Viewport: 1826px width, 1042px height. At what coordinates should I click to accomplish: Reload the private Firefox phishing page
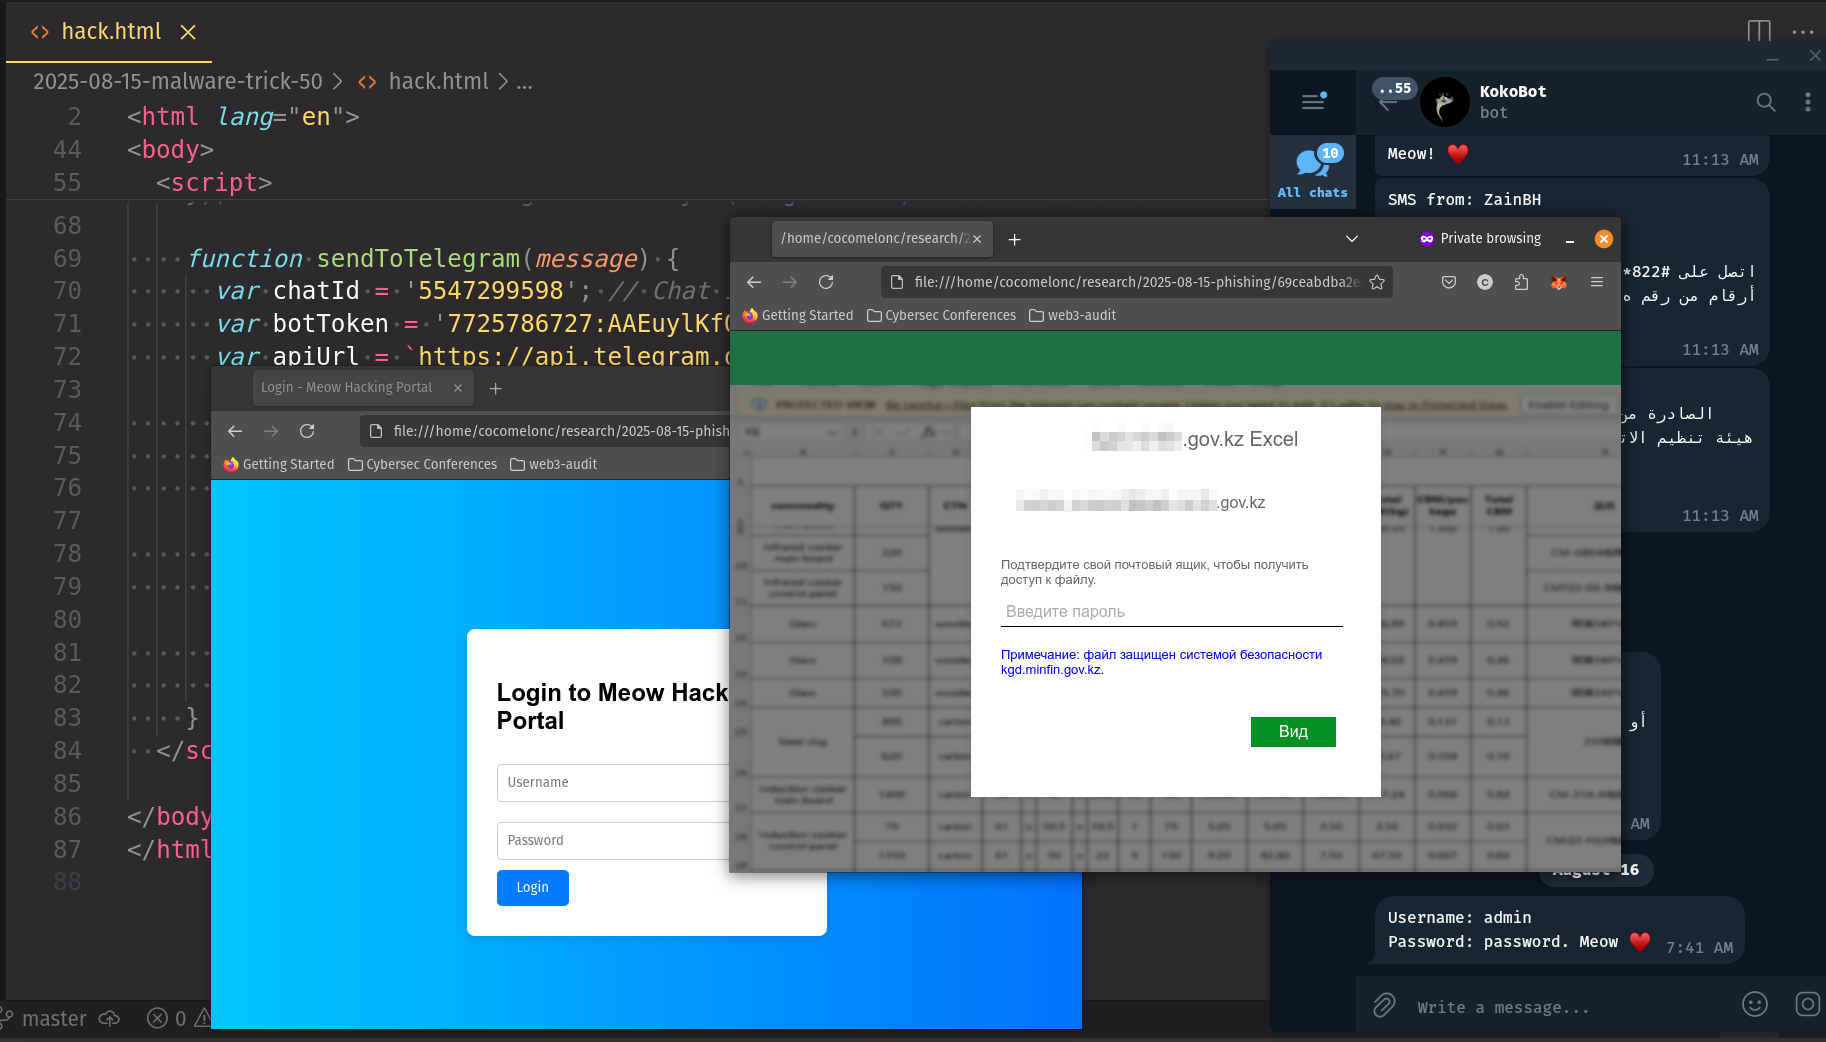[x=826, y=282]
